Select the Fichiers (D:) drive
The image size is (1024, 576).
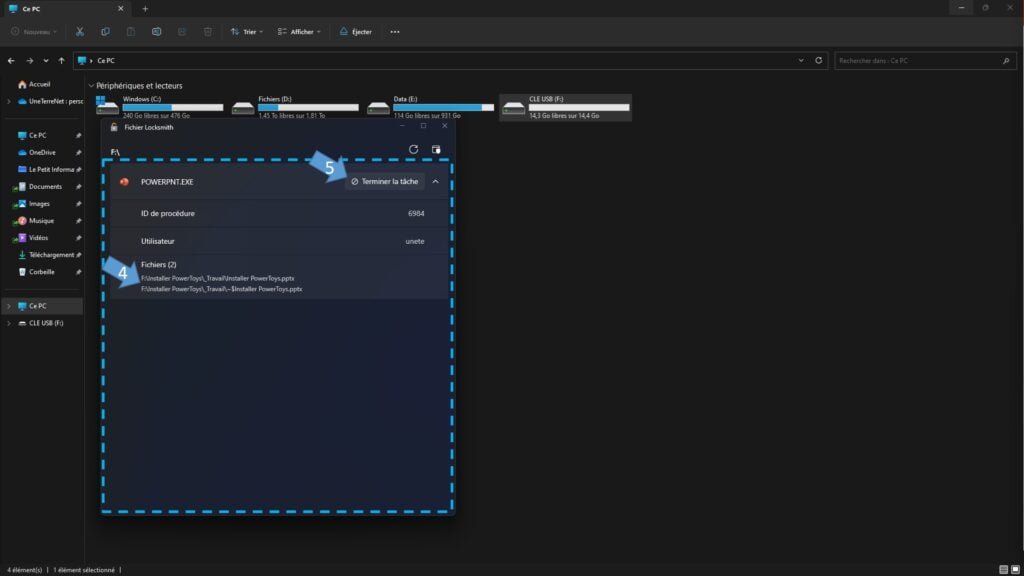click(295, 107)
